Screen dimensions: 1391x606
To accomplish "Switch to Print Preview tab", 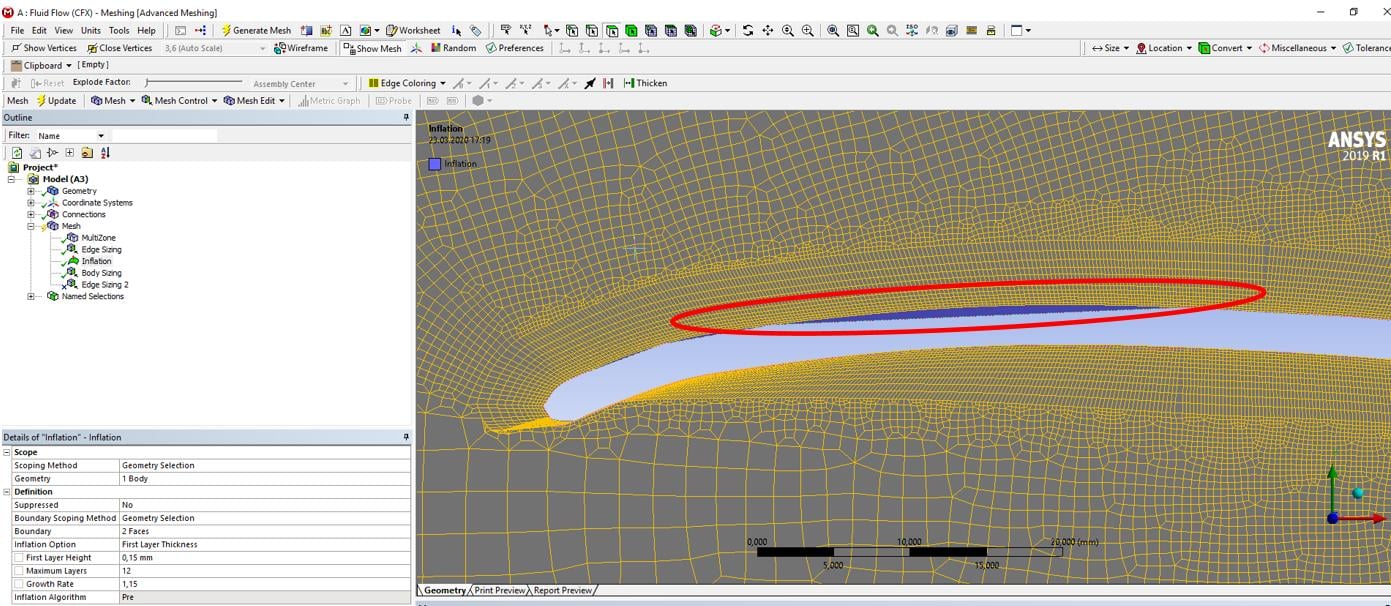I will [x=499, y=590].
